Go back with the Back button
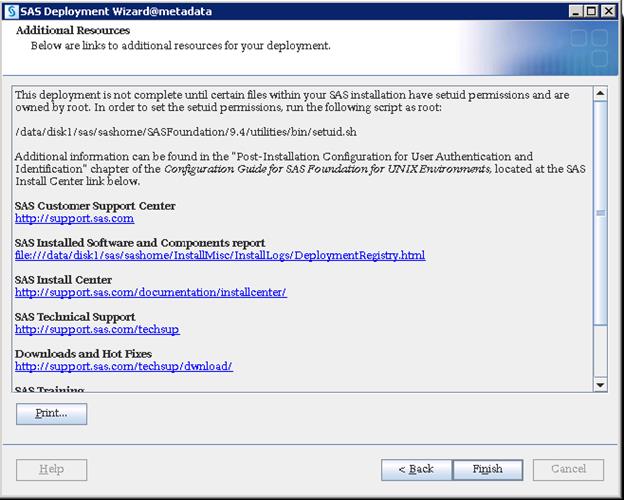The image size is (624, 500). click(x=417, y=470)
